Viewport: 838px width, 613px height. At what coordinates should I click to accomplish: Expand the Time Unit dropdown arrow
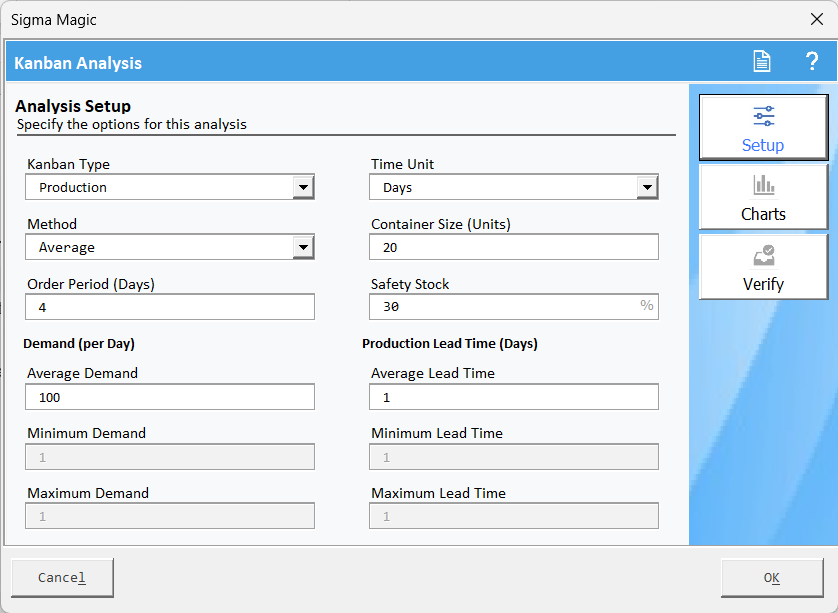tap(647, 187)
